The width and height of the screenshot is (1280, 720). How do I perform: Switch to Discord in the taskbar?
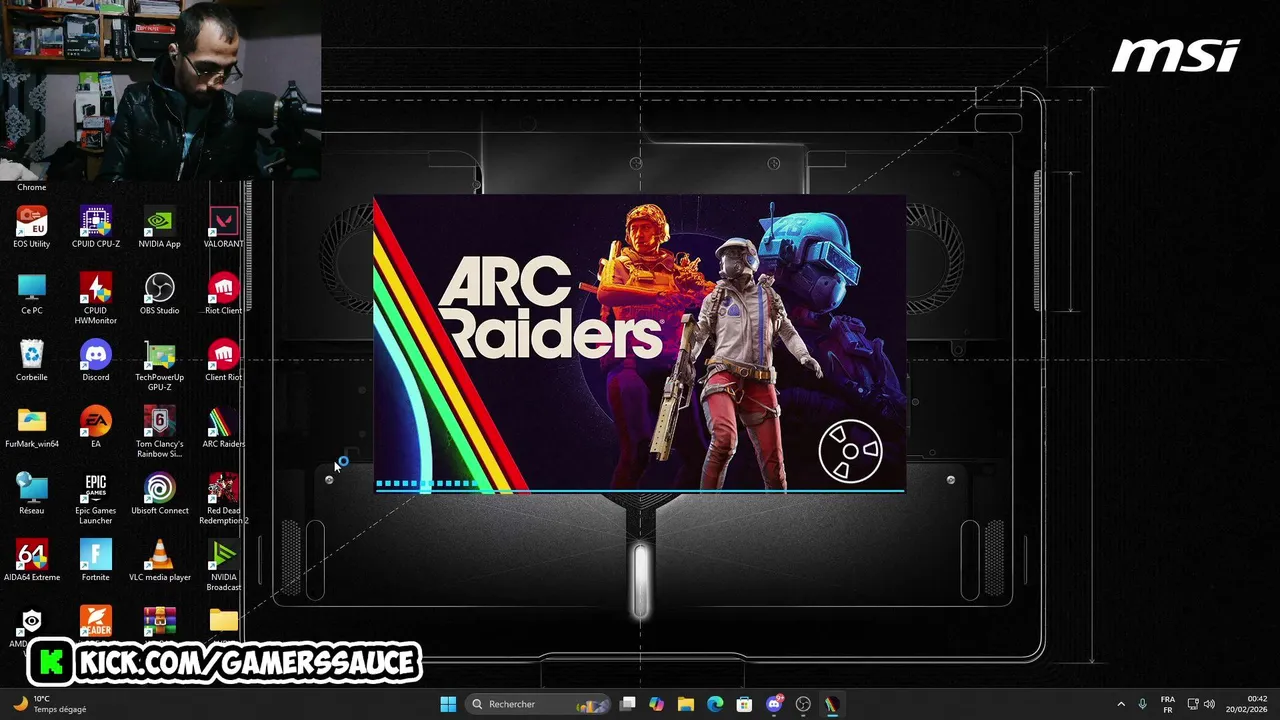pos(774,704)
